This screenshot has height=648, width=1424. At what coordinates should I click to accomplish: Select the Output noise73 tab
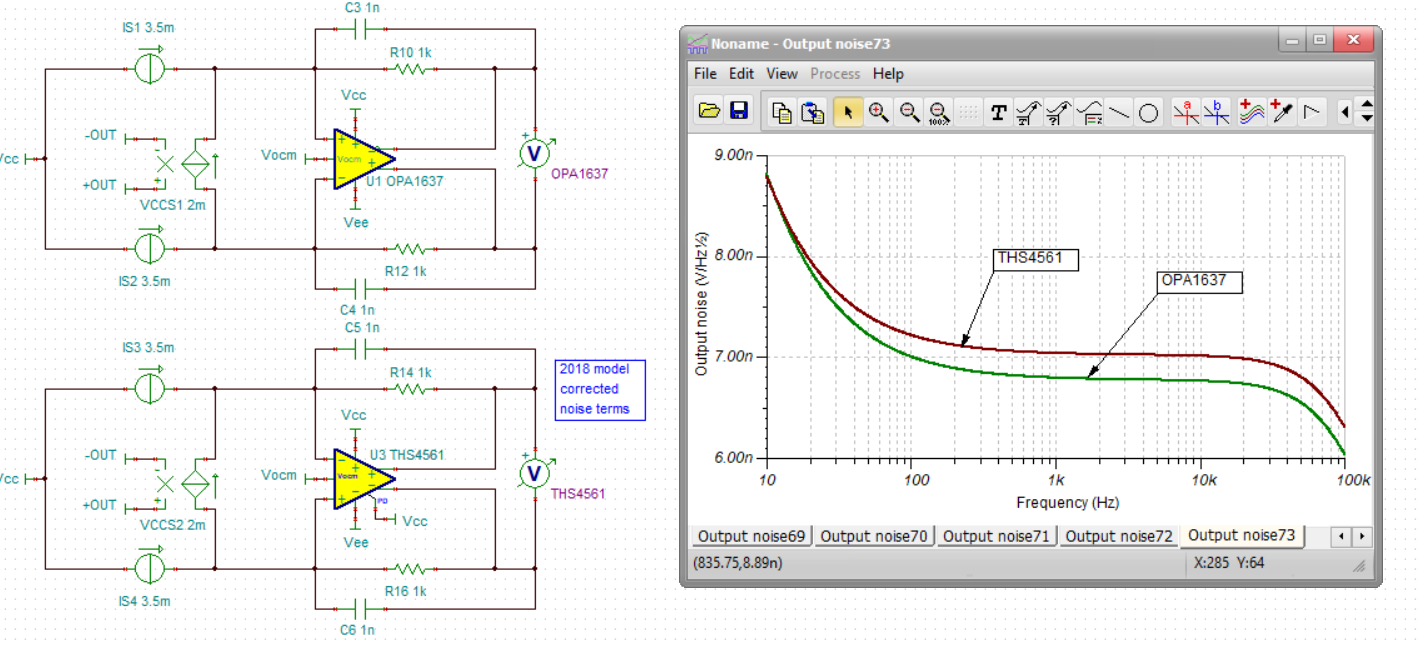(1241, 535)
